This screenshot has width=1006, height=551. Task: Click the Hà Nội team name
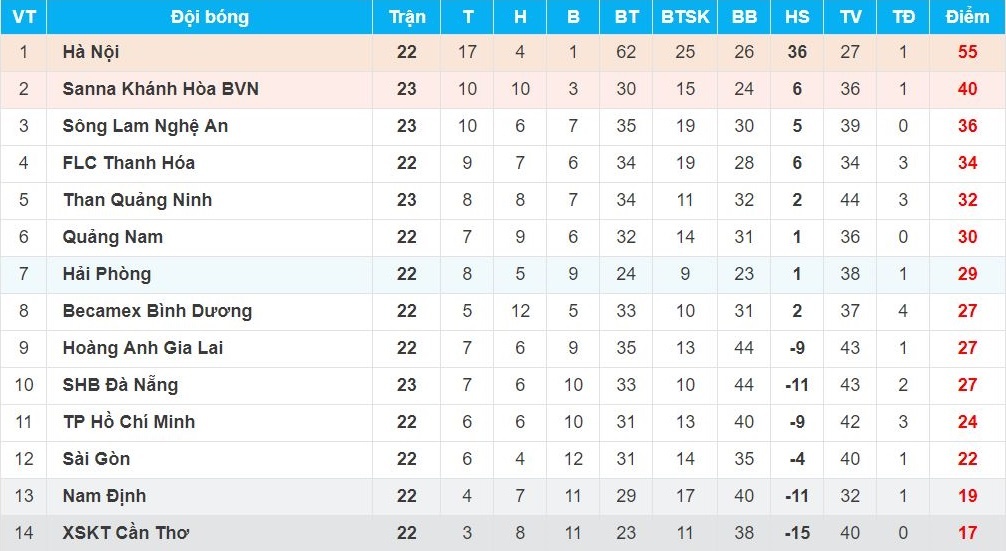click(91, 52)
